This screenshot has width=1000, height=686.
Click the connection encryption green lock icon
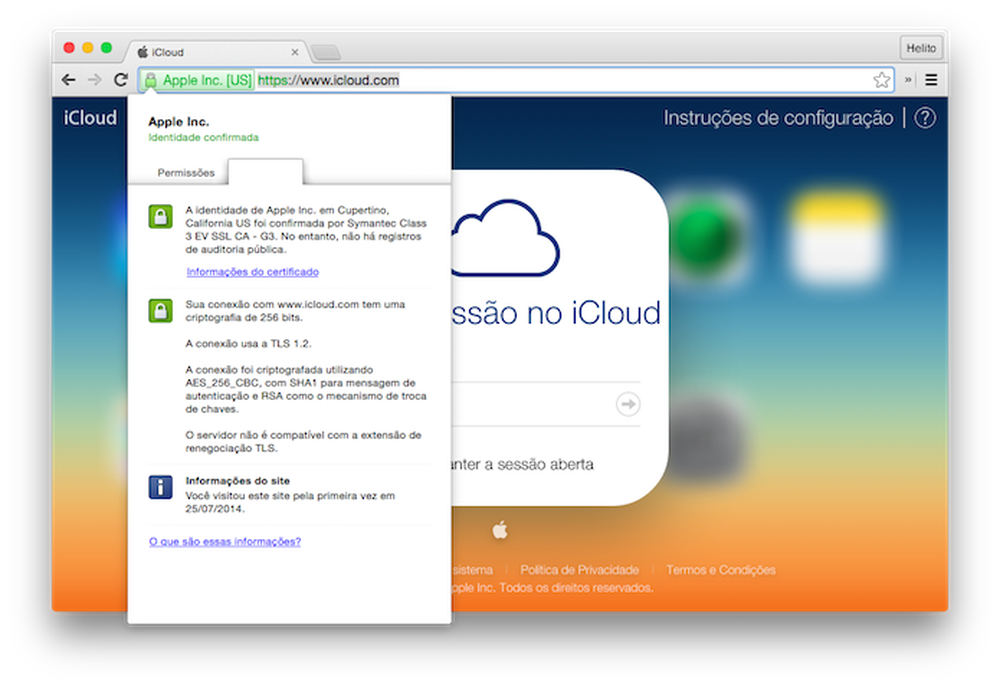click(x=161, y=311)
